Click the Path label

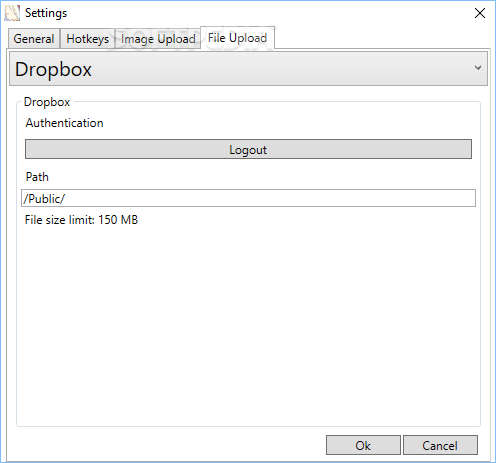[x=37, y=177]
